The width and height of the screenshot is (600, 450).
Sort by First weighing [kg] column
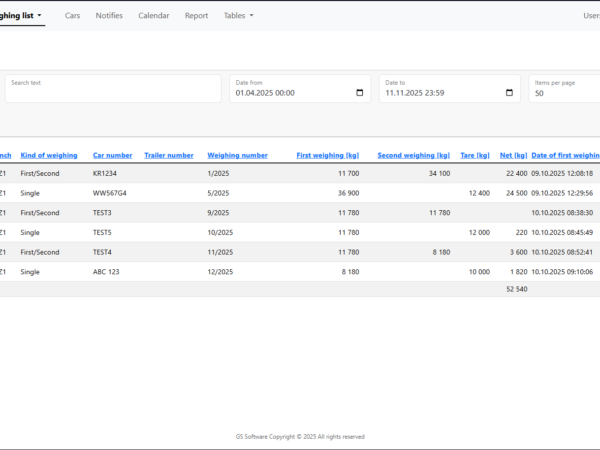point(328,155)
